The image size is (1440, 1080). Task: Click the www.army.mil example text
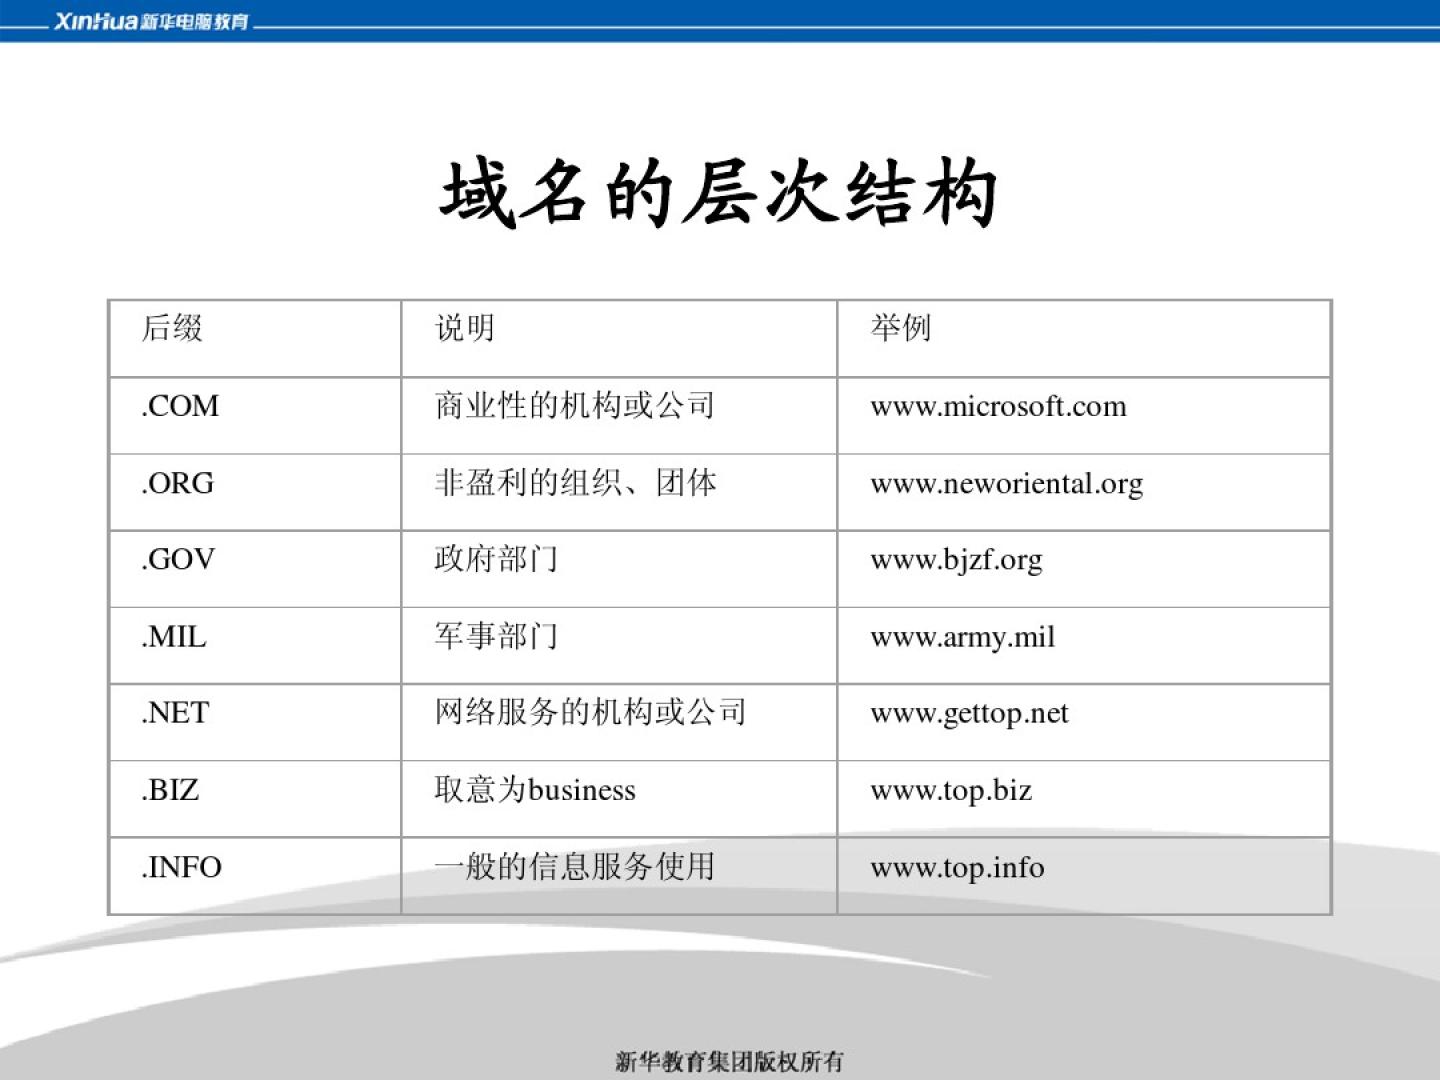[962, 637]
